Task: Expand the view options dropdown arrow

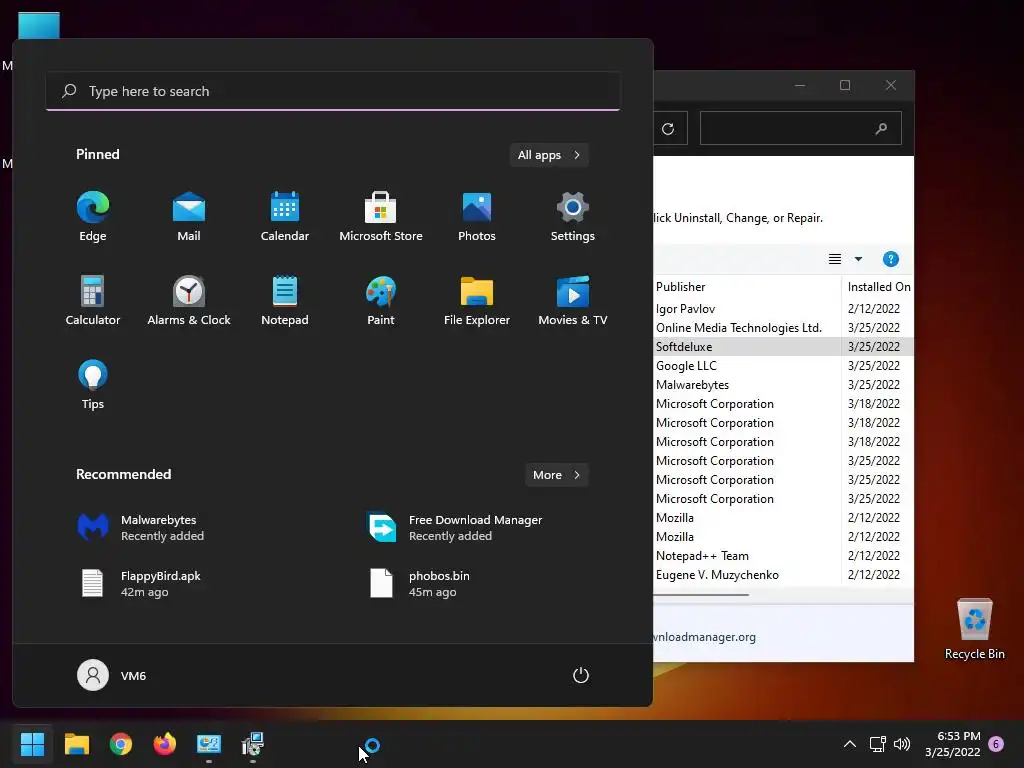Action: click(x=858, y=259)
